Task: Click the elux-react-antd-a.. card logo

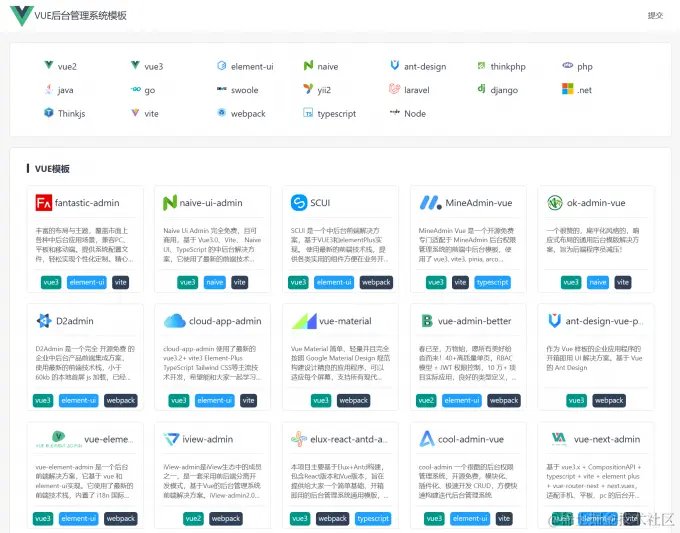Action: (299, 439)
